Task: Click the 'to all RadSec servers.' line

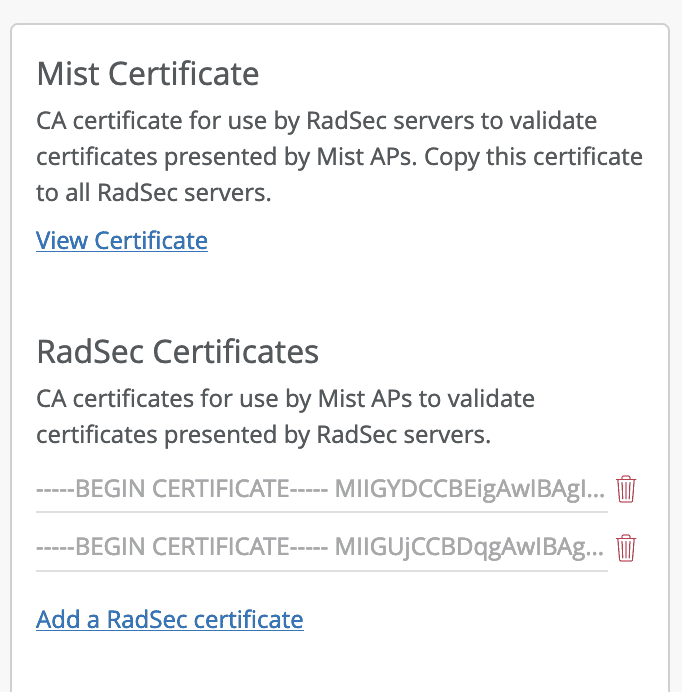Action: pos(154,193)
